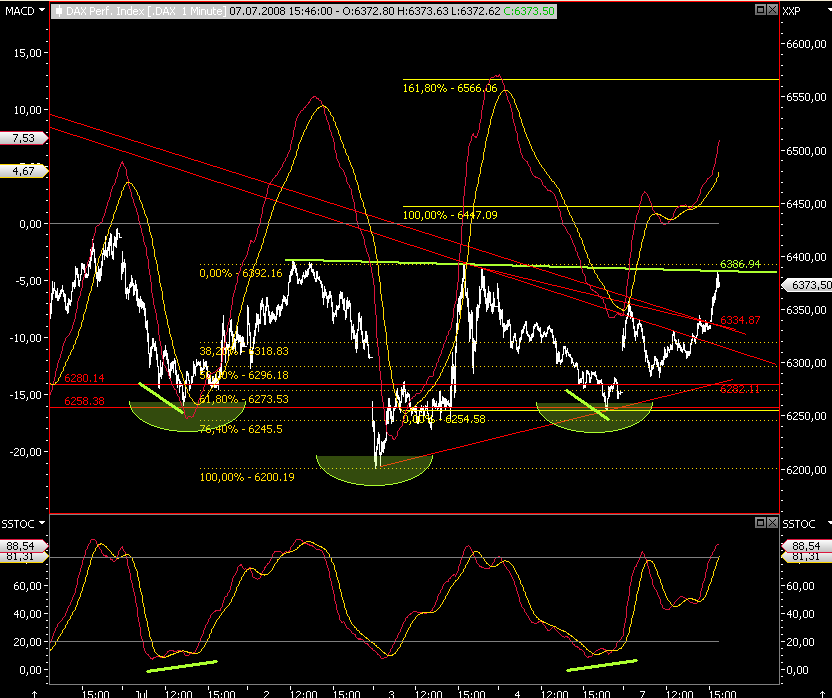Click the green 6386.94 resistance label
Viewport: 832px width, 698px height.
(x=740, y=264)
